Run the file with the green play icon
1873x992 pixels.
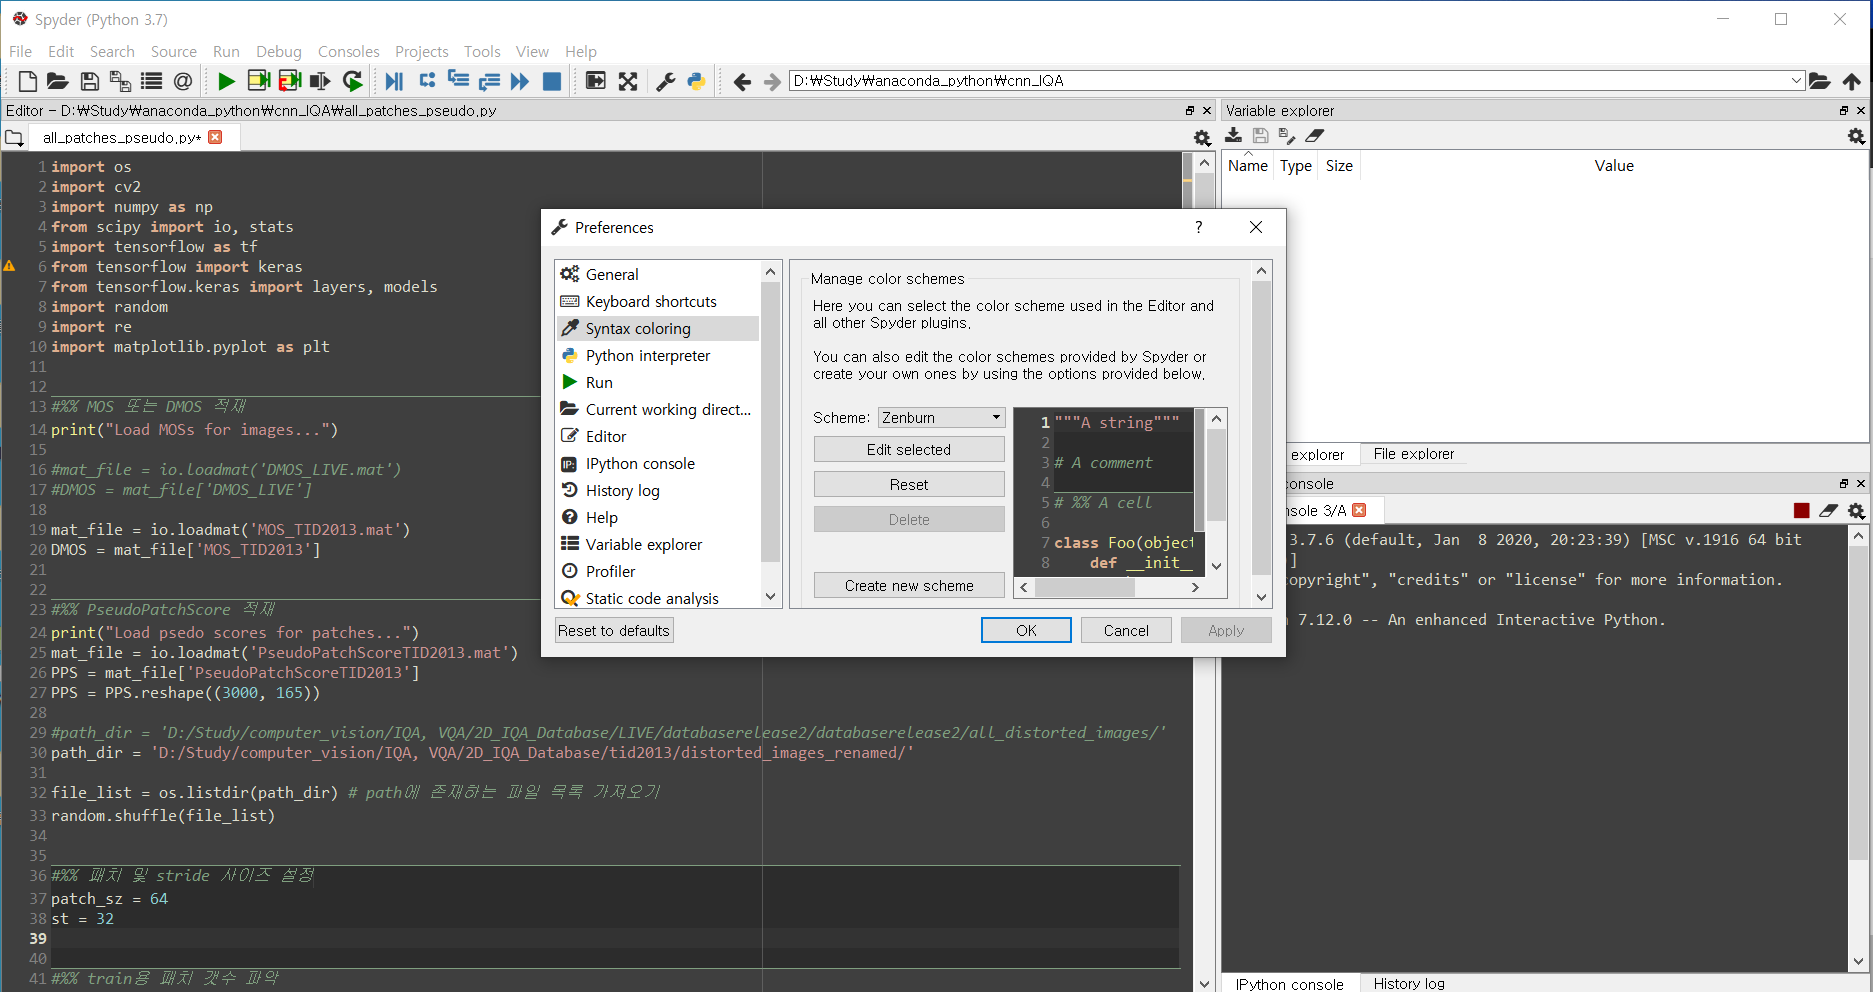pyautogui.click(x=226, y=81)
